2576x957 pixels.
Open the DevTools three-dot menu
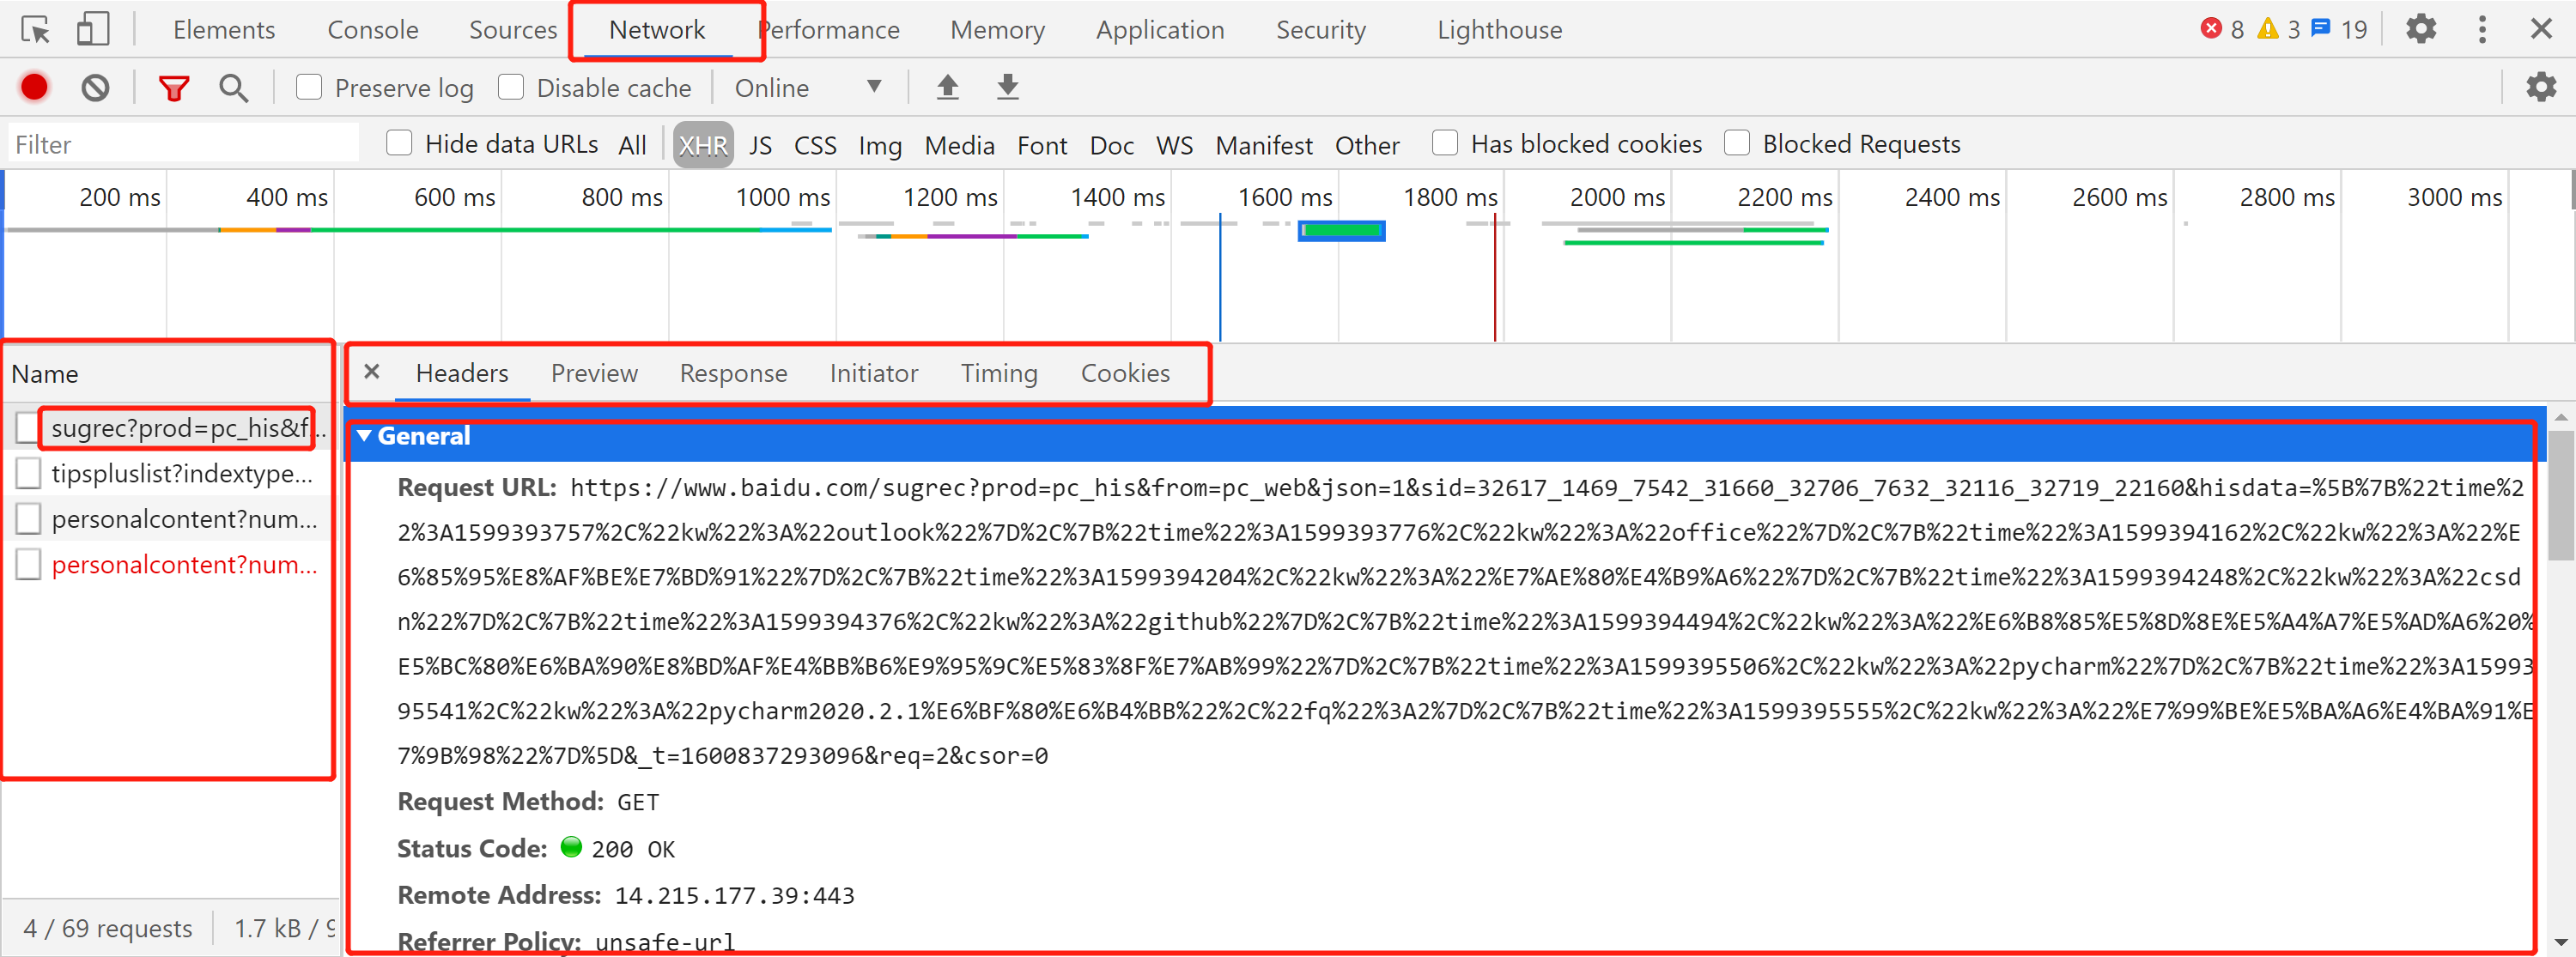tap(2481, 30)
